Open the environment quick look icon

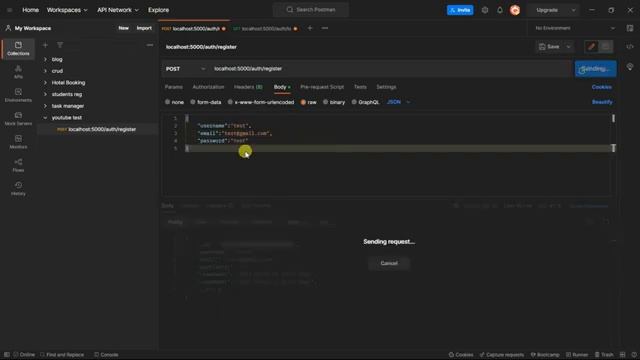pos(630,28)
